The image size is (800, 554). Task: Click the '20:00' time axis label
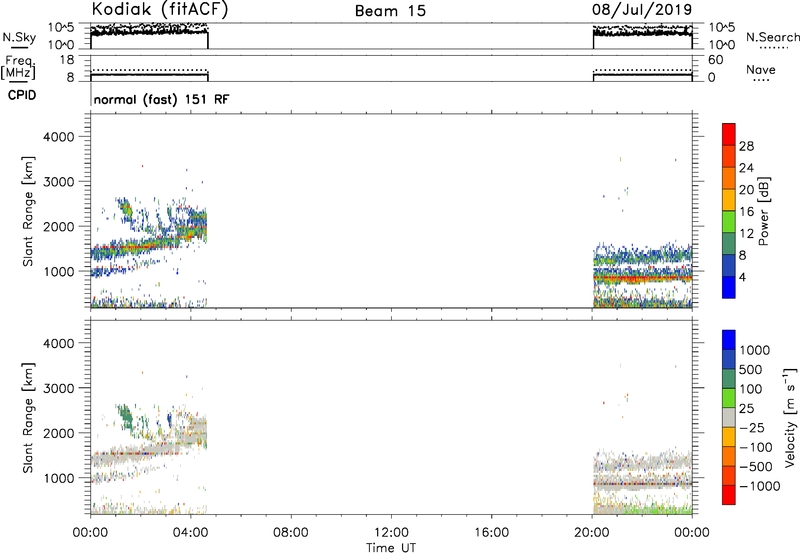pyautogui.click(x=592, y=533)
